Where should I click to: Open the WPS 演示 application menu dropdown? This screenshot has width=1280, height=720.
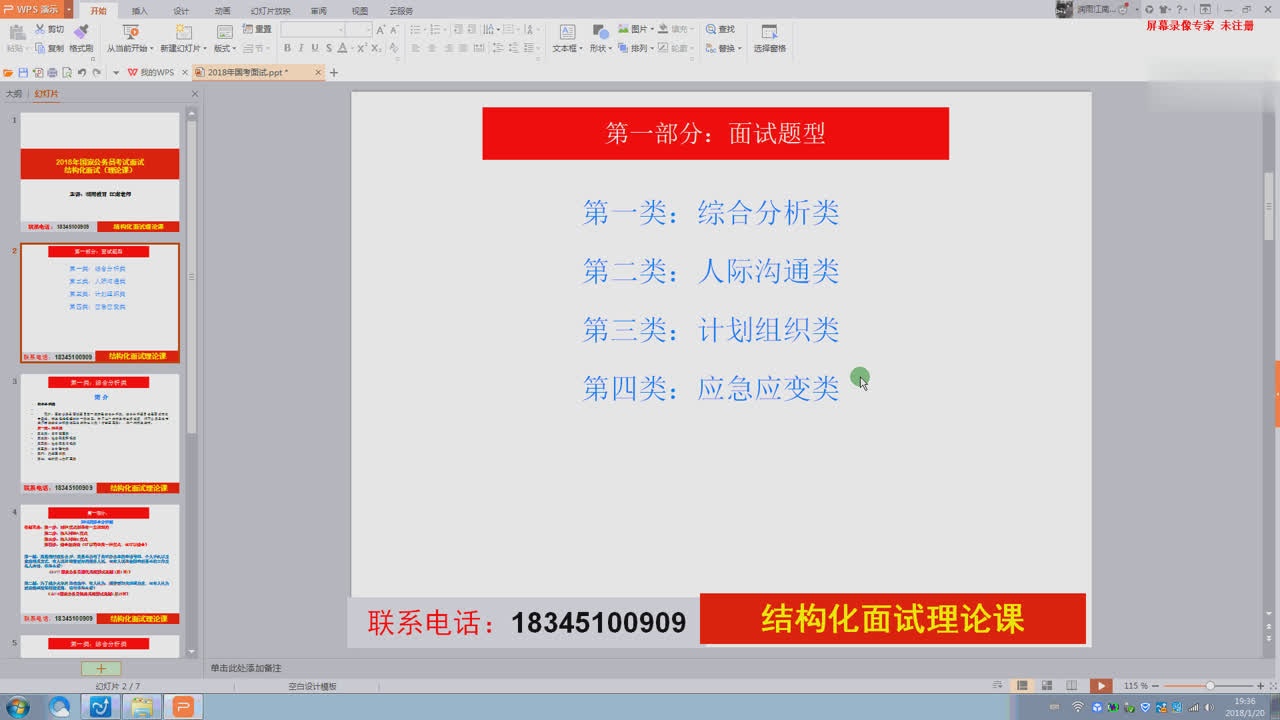point(68,9)
